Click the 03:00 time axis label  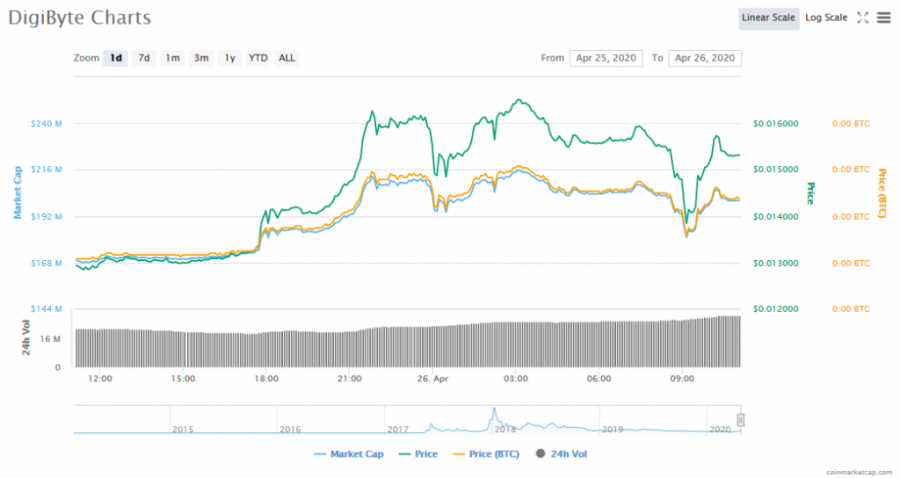tap(516, 379)
